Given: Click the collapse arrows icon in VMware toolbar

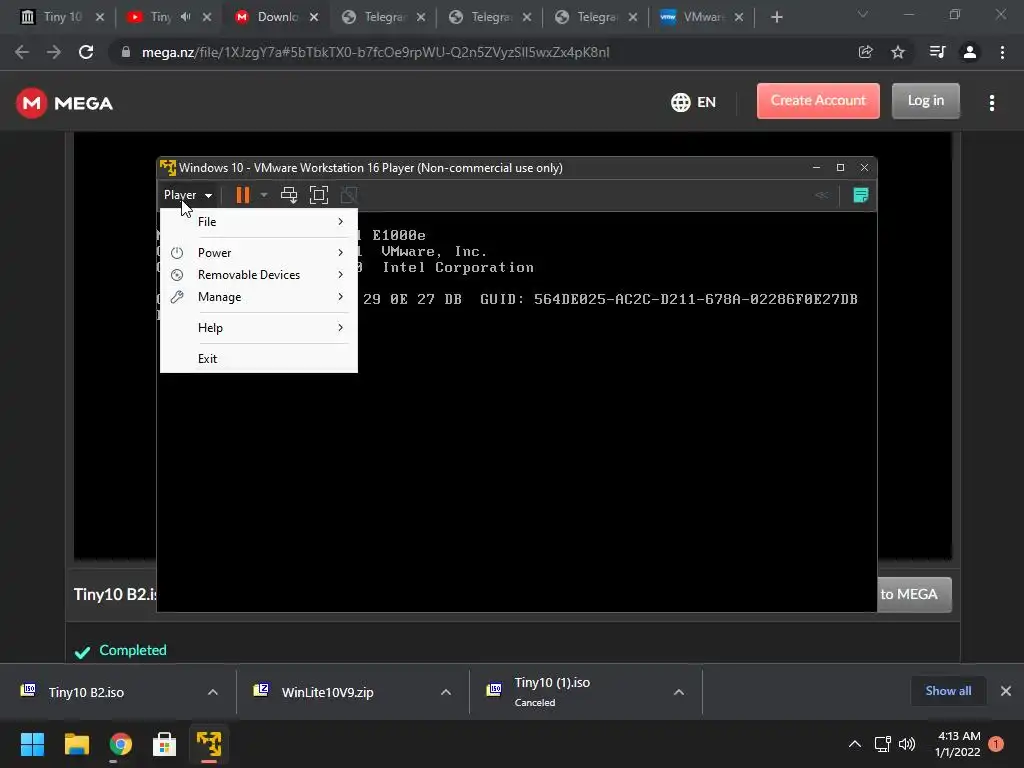Looking at the screenshot, I should tap(822, 195).
